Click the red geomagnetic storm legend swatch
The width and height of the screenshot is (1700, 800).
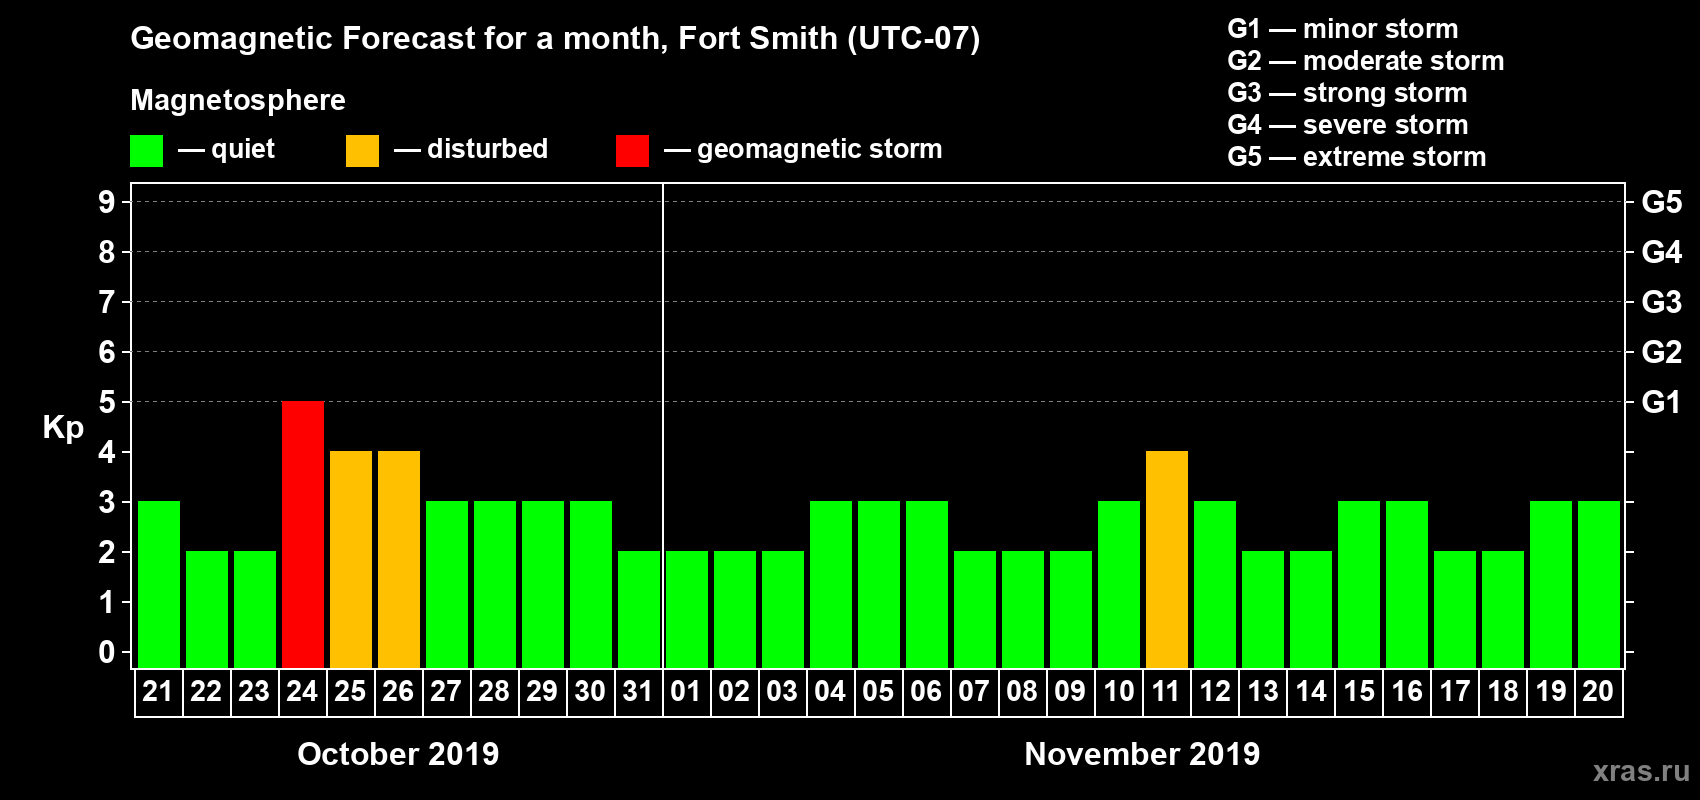pos(632,151)
